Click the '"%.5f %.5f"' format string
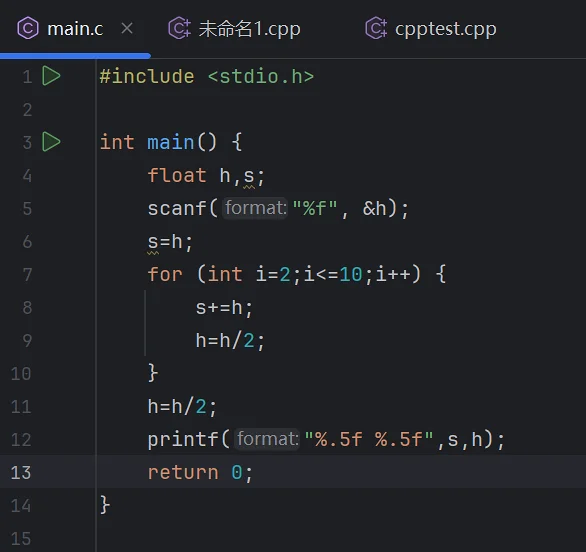586x552 pixels. pyautogui.click(x=369, y=439)
